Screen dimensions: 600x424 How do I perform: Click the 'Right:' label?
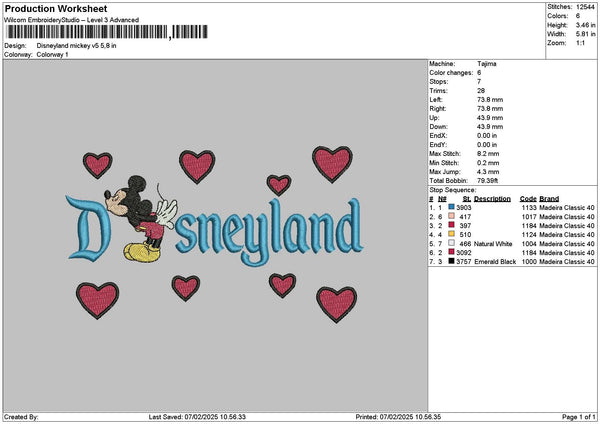pos(438,109)
